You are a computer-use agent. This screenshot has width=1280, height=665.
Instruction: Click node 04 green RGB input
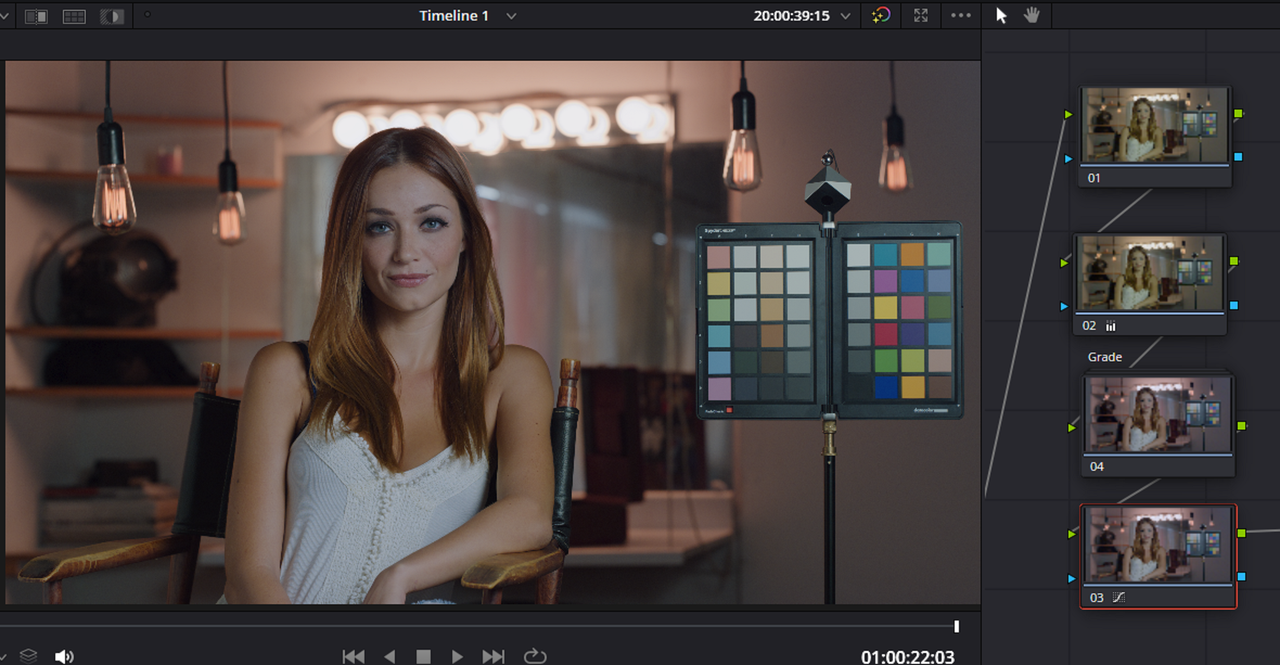click(1073, 427)
